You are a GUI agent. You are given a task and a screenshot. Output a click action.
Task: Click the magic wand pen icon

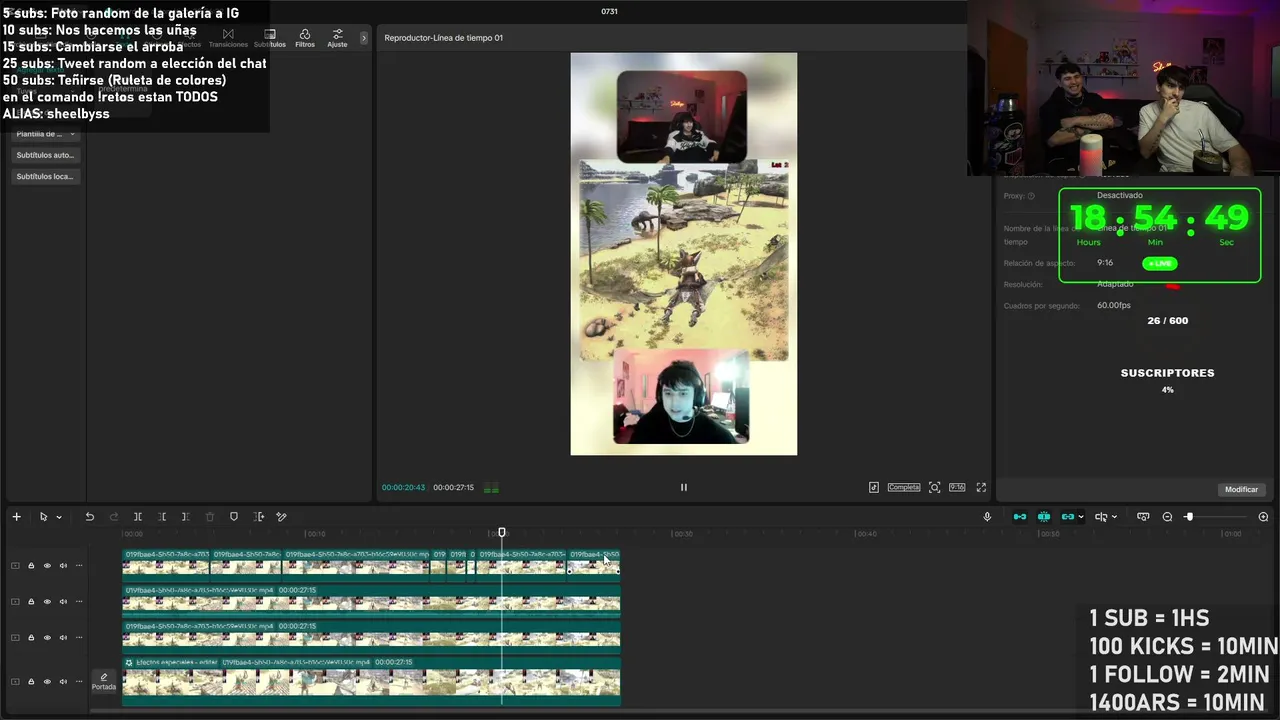[x=281, y=517]
